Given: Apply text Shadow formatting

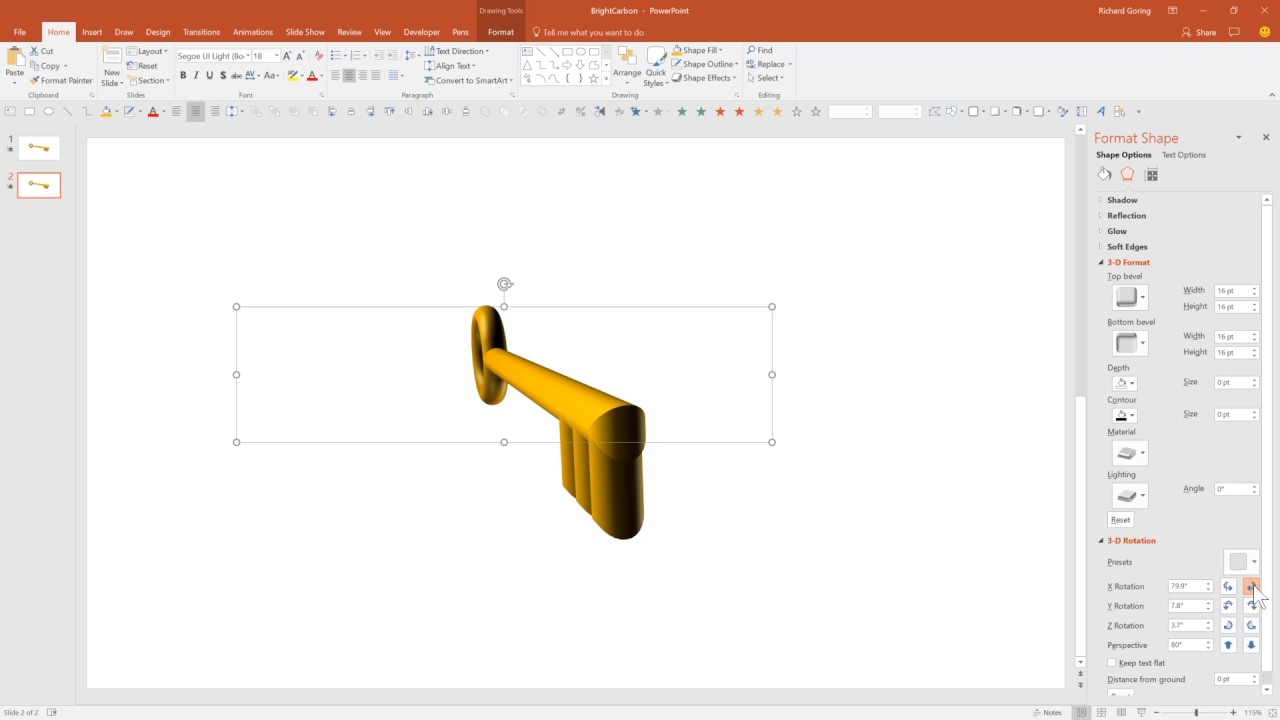Looking at the screenshot, I should pos(223,76).
